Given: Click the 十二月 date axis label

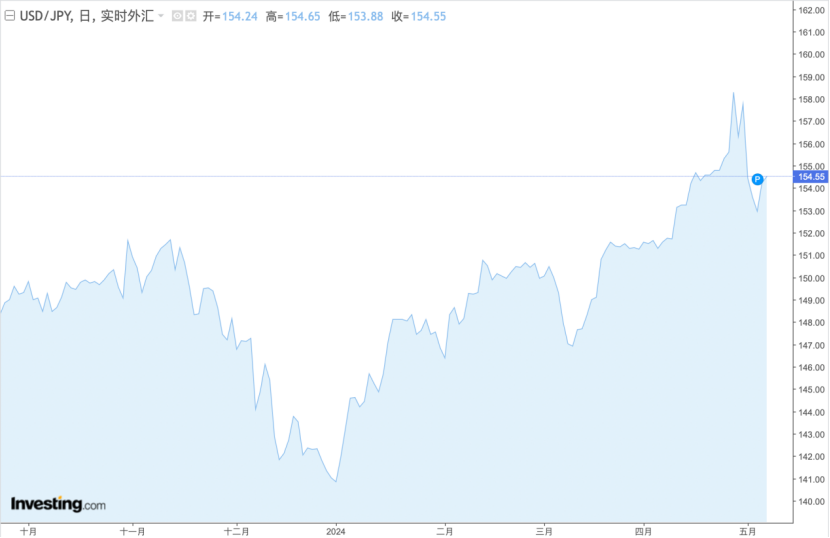Looking at the screenshot, I should pos(237,531).
